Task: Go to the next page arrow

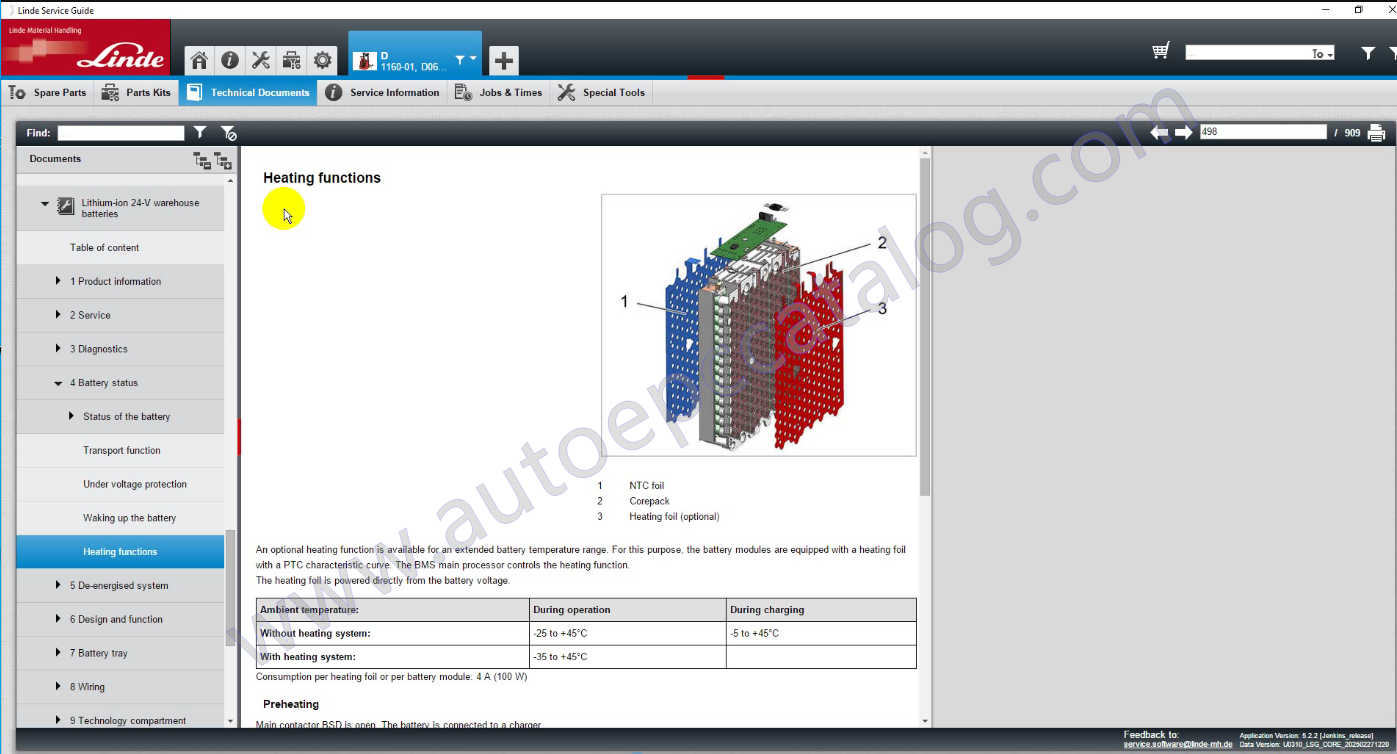Action: pos(1184,133)
